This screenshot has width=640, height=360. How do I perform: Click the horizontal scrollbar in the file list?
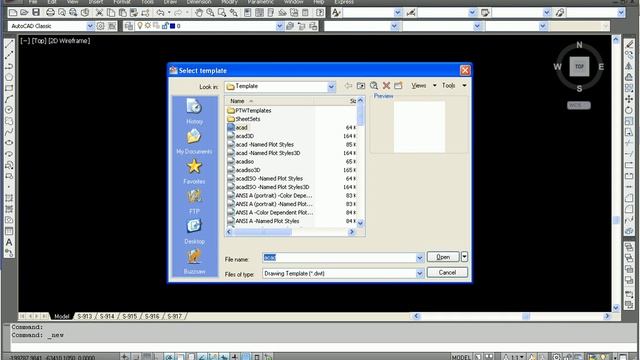coord(290,231)
